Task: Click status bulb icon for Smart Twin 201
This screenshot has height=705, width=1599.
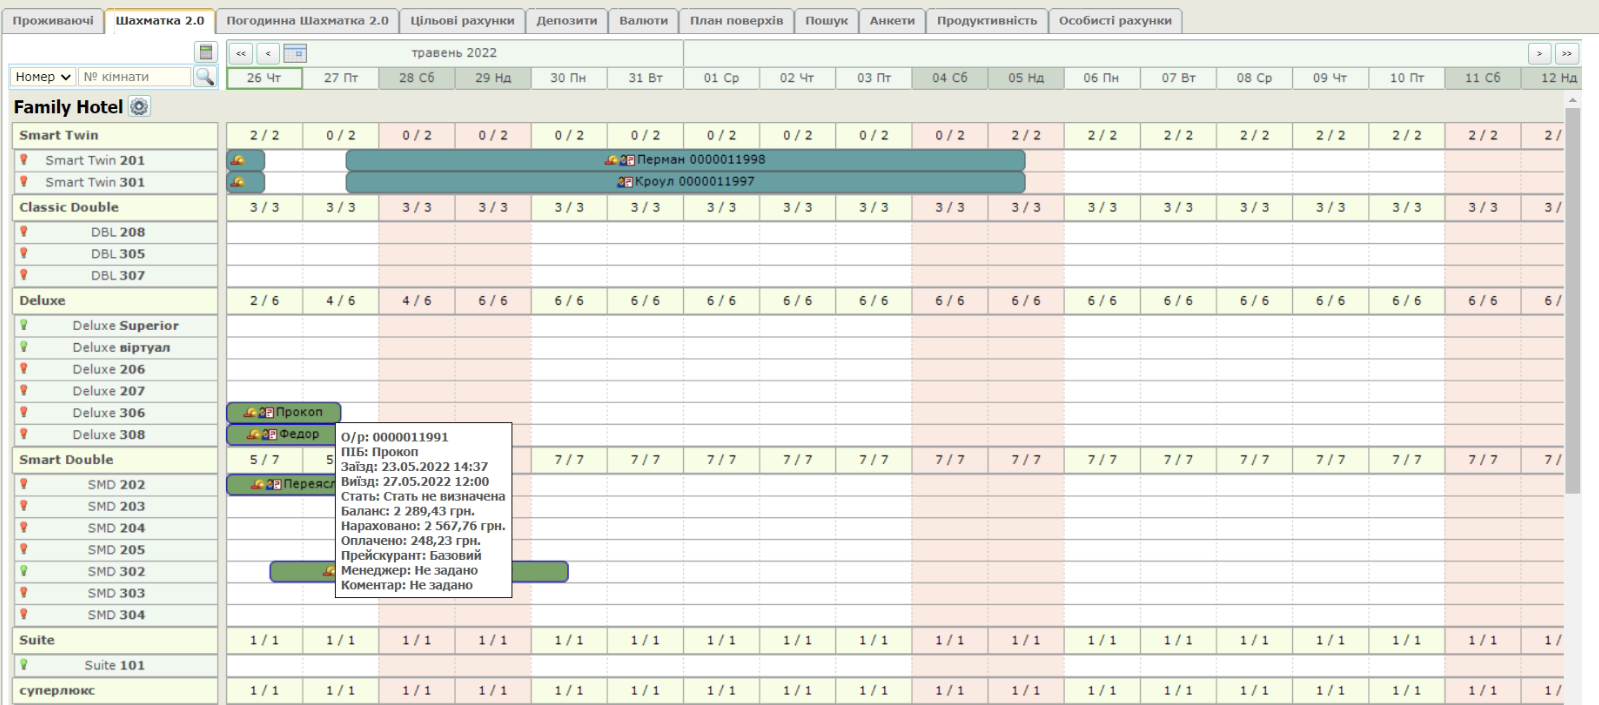Action: pos(23,160)
